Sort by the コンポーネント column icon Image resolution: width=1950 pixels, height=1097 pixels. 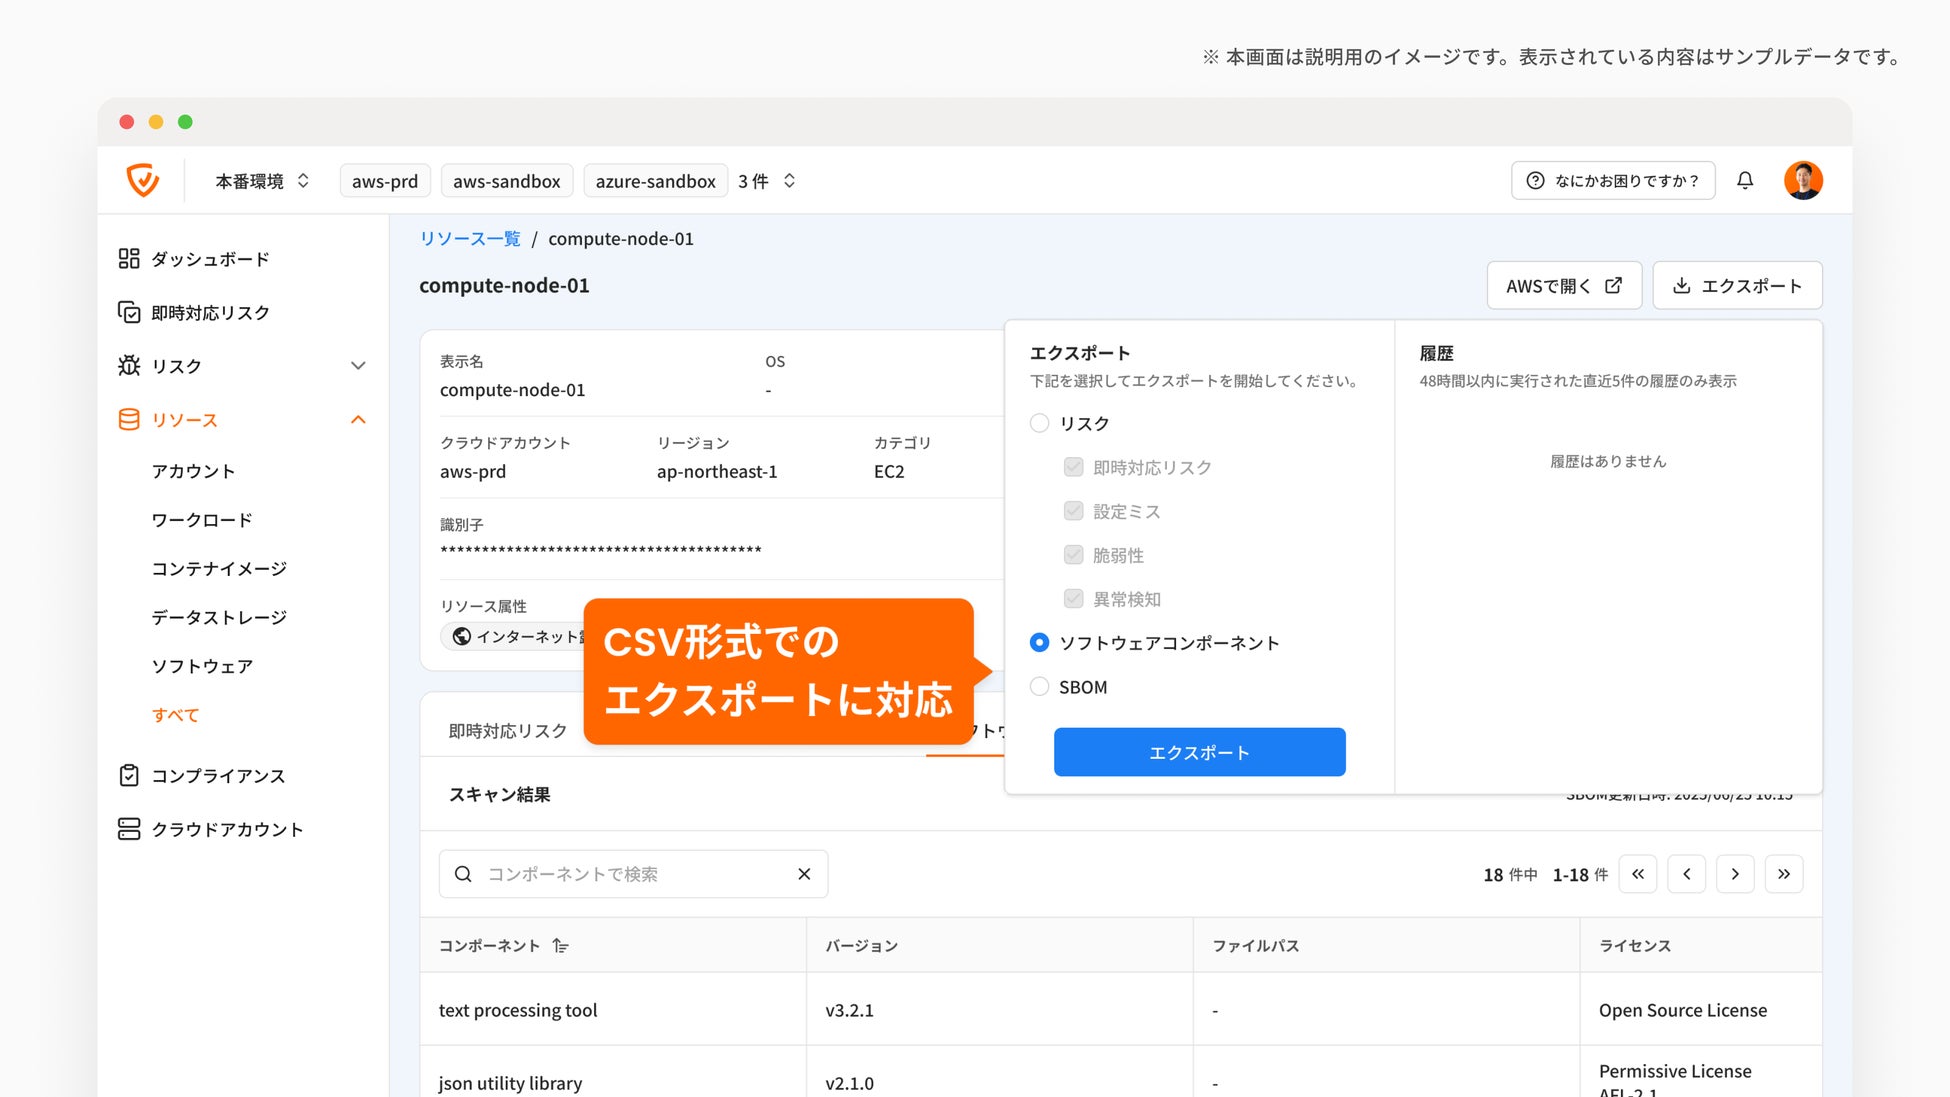pos(561,946)
